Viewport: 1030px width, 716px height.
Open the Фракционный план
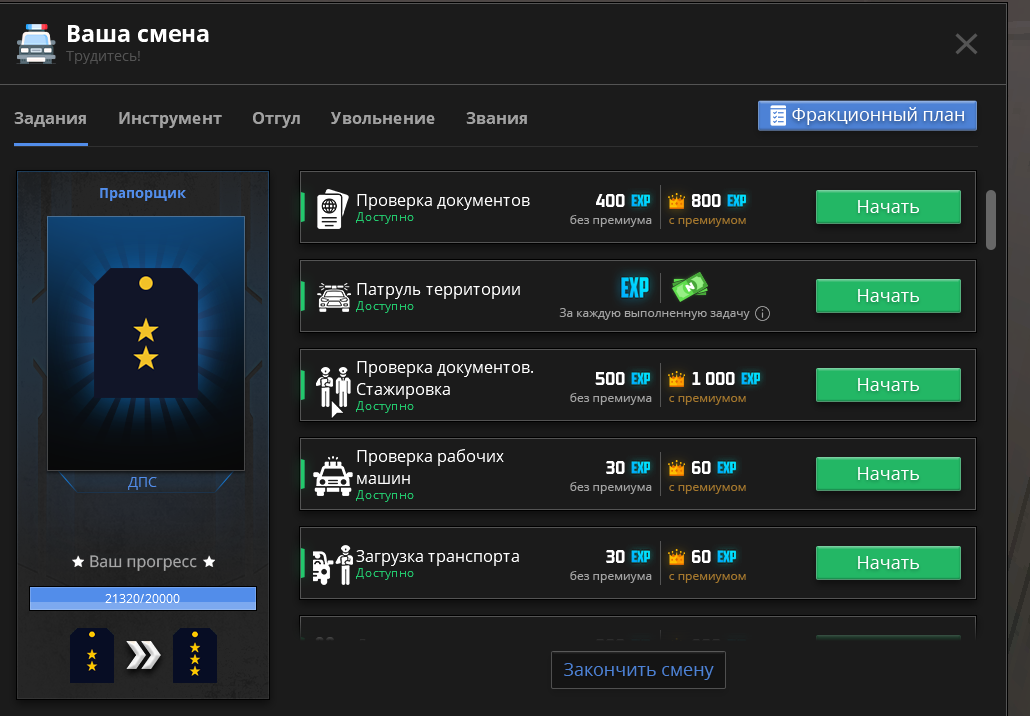tap(867, 116)
